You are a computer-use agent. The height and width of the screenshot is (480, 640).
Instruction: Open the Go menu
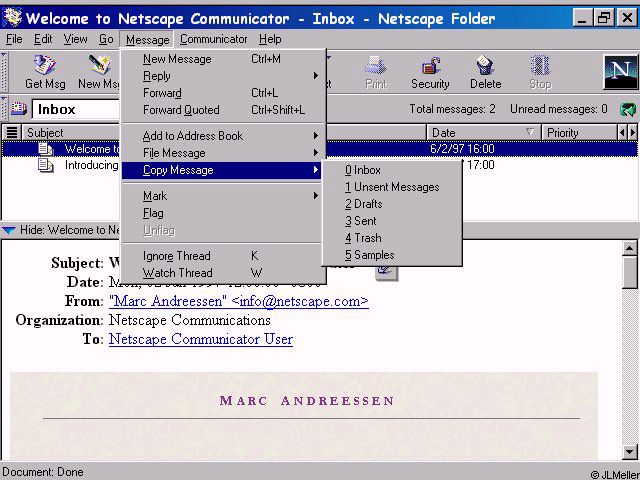106,39
